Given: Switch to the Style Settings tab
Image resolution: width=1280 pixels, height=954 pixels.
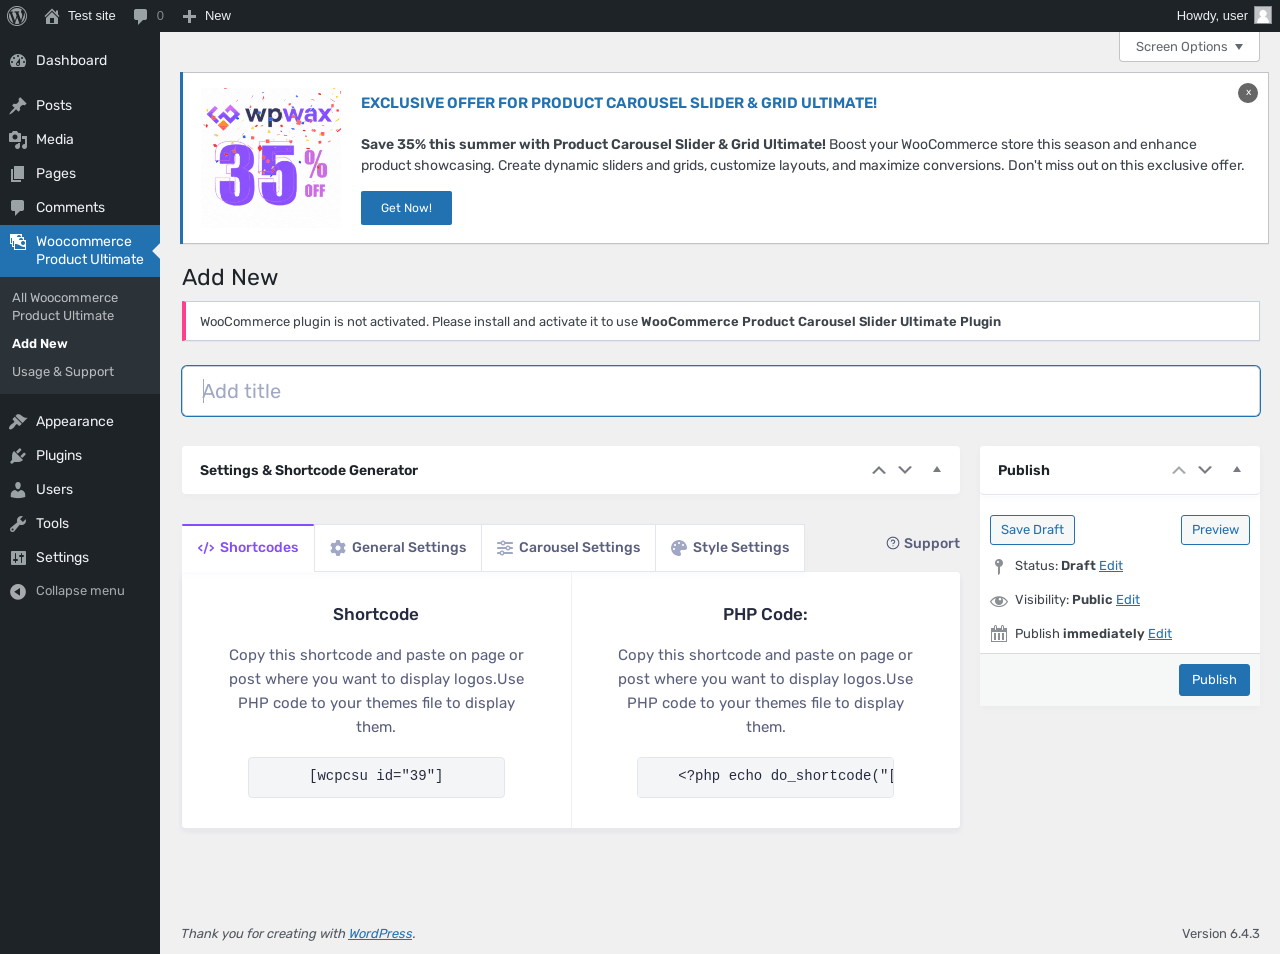Looking at the screenshot, I should tap(730, 548).
